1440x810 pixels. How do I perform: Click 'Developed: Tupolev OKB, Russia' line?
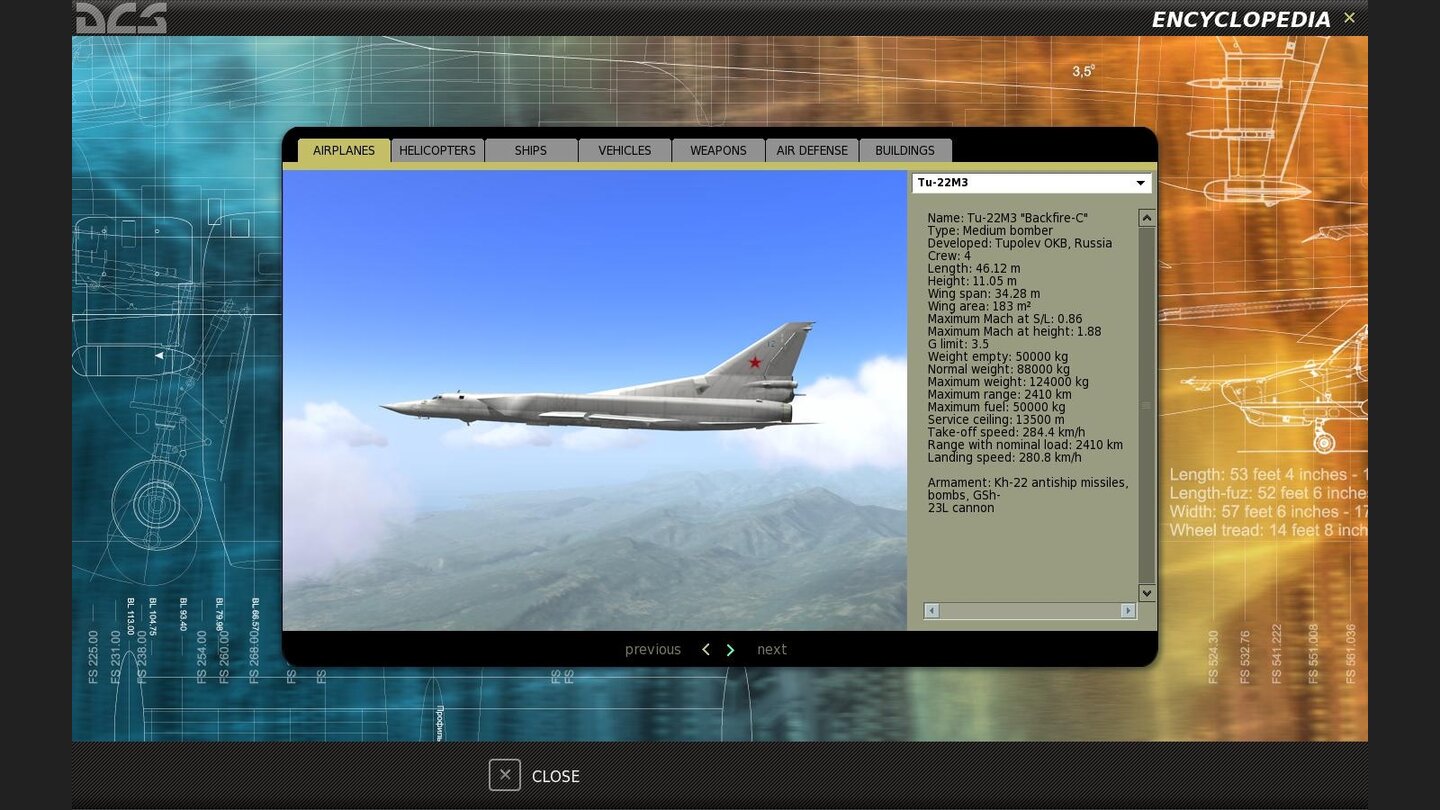tap(1019, 243)
